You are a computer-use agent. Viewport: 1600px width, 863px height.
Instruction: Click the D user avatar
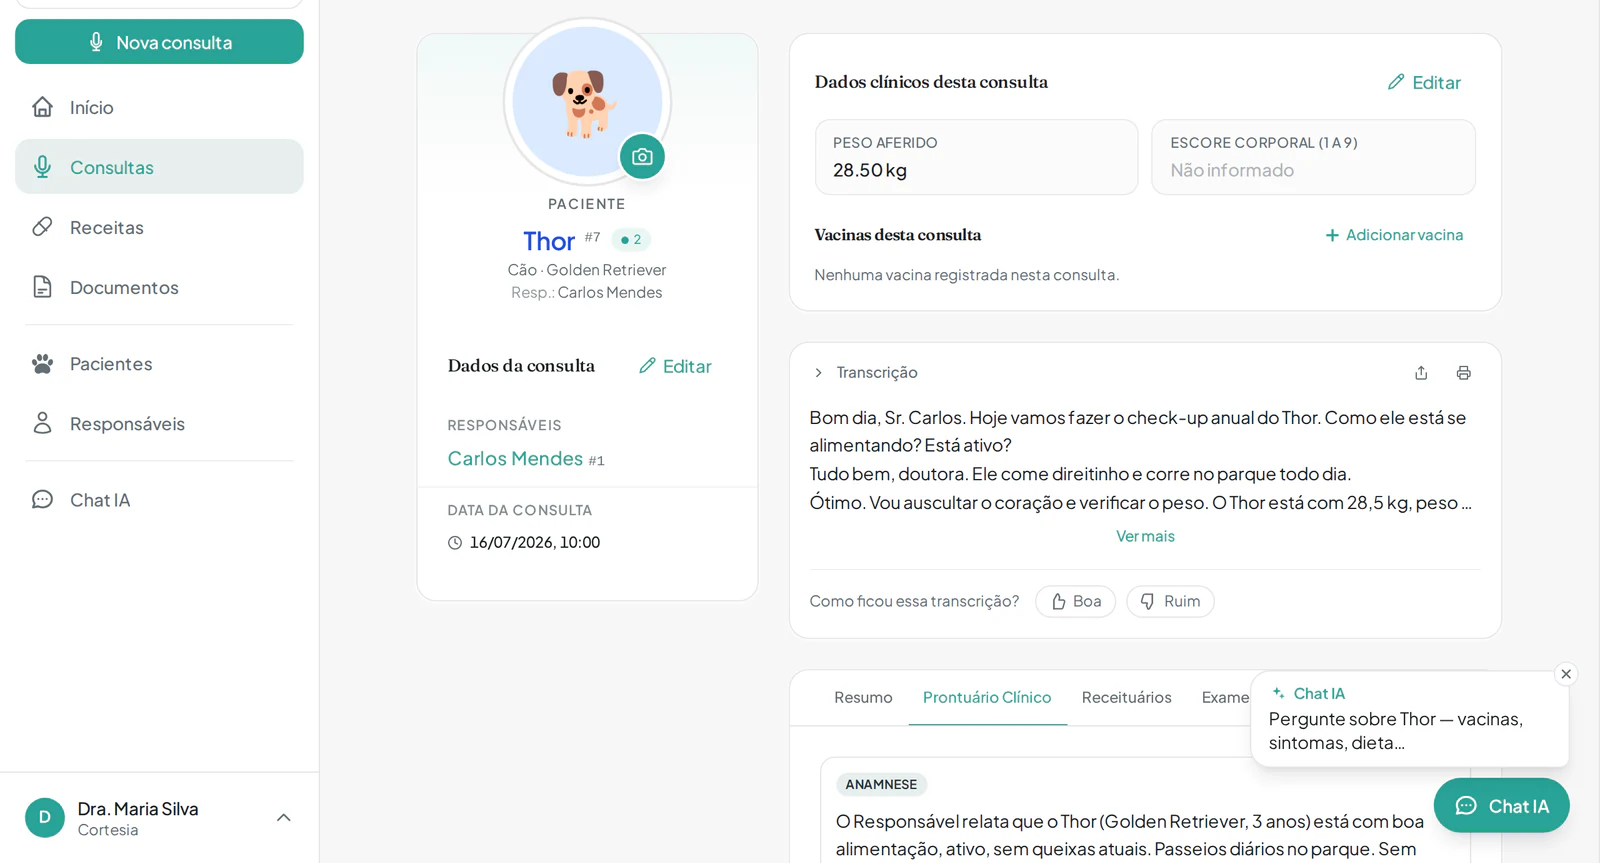[45, 818]
